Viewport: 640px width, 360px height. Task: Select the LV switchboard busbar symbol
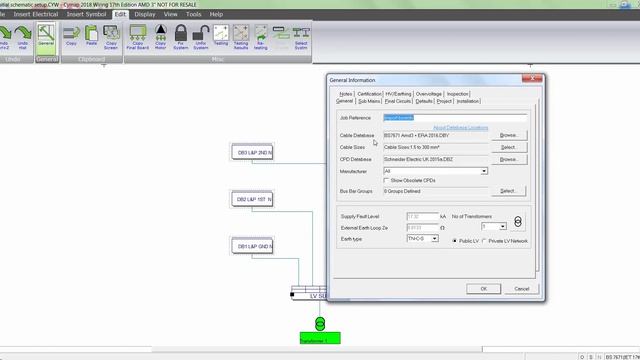pyautogui.click(x=309, y=293)
